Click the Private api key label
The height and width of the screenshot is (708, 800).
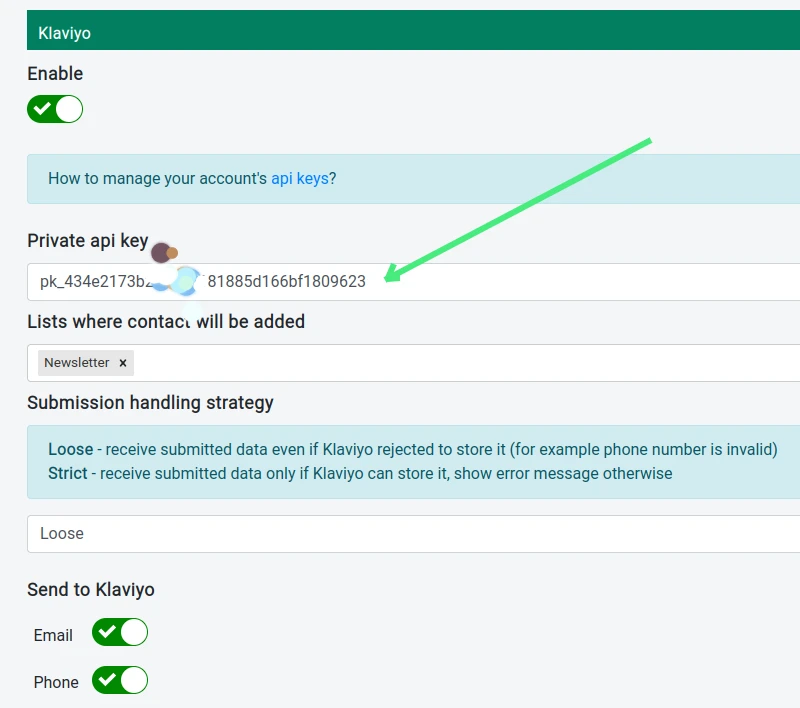coord(88,241)
